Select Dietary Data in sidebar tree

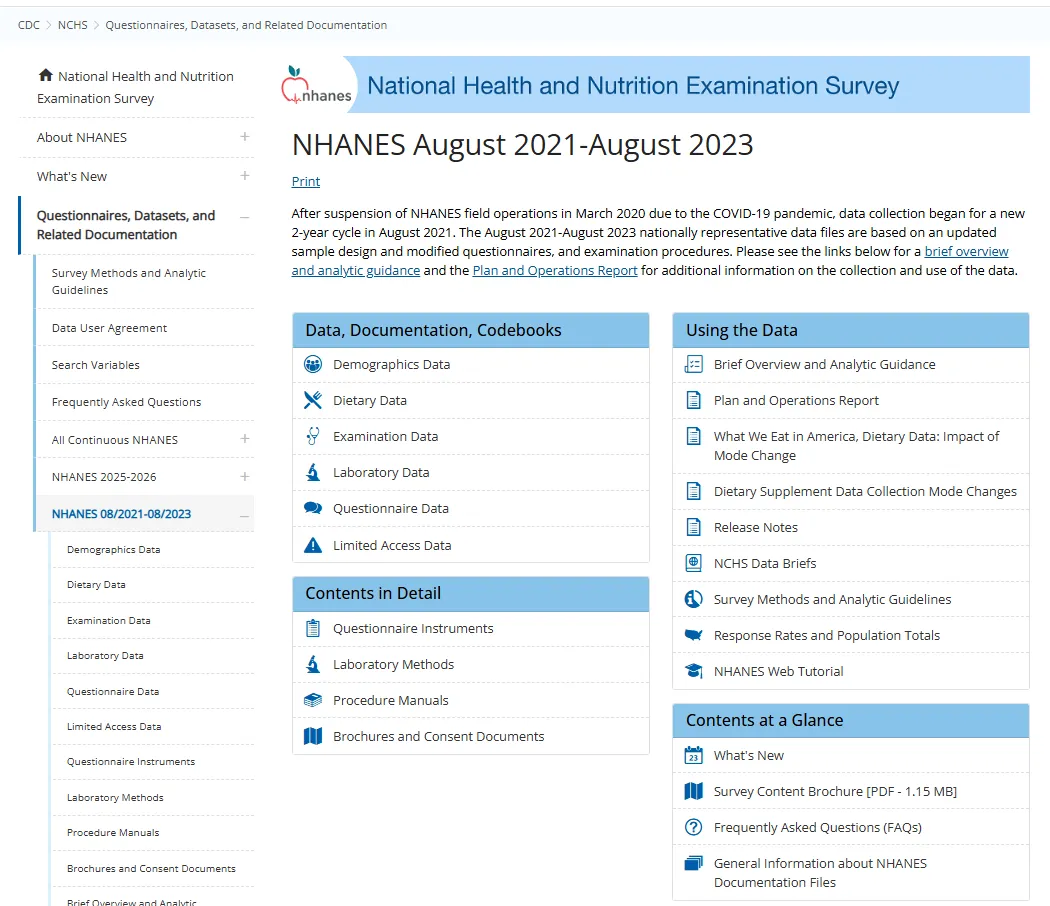click(x=96, y=585)
